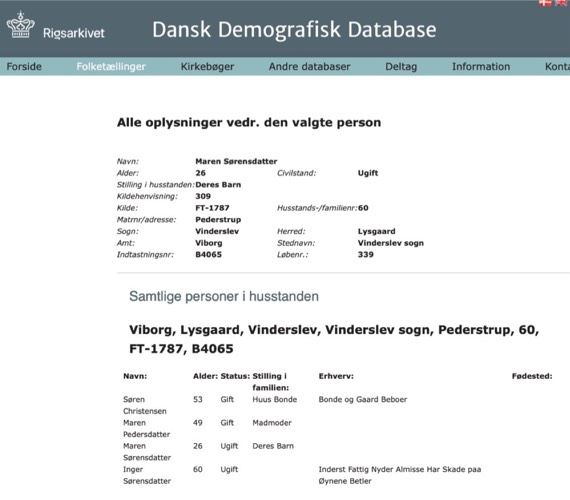Click Inger Sørensdatter in household table
This screenshot has height=500, width=570.
(x=147, y=475)
